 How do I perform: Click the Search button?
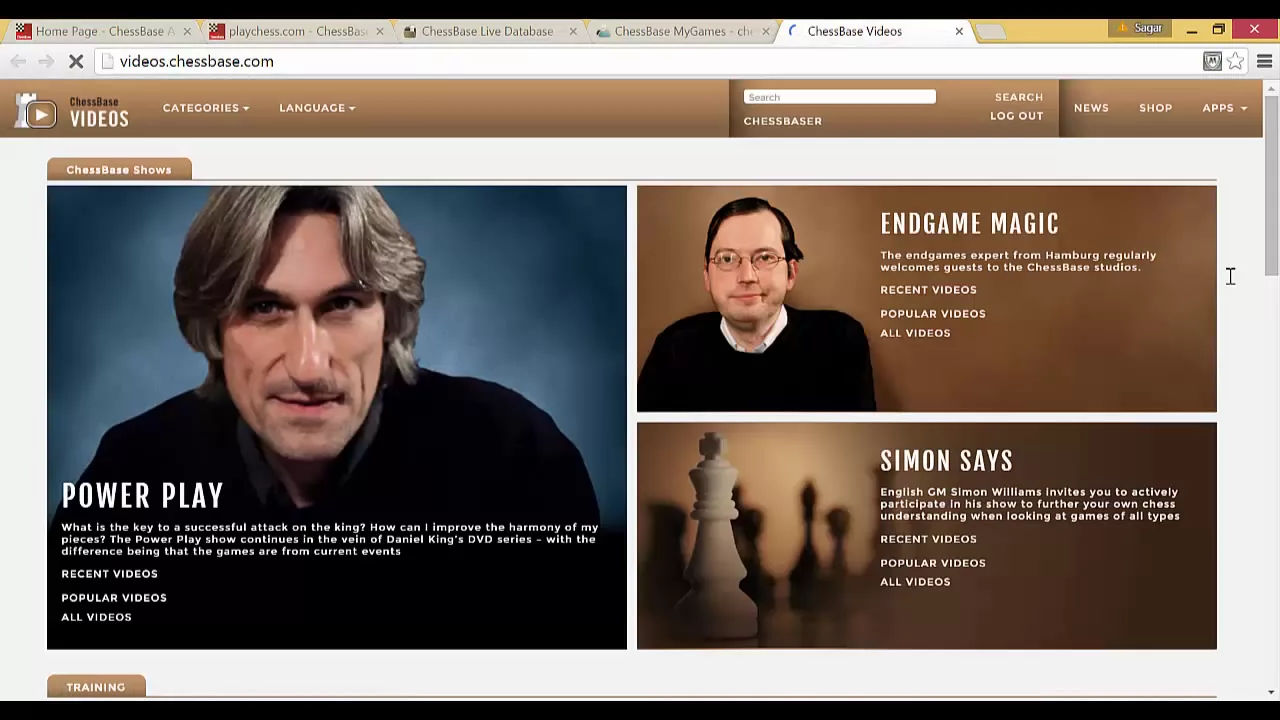point(1018,97)
